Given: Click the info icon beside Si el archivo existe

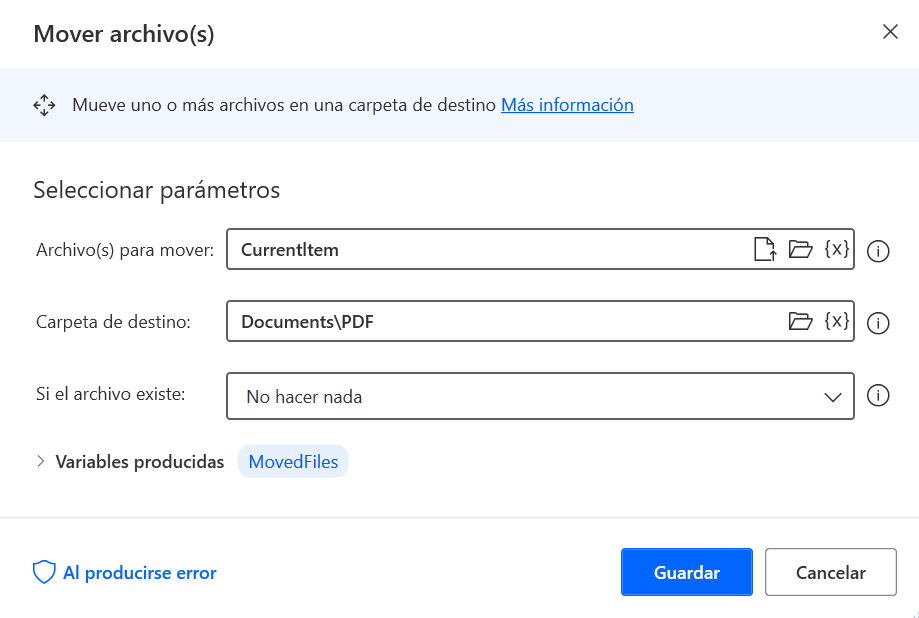Looking at the screenshot, I should (878, 396).
